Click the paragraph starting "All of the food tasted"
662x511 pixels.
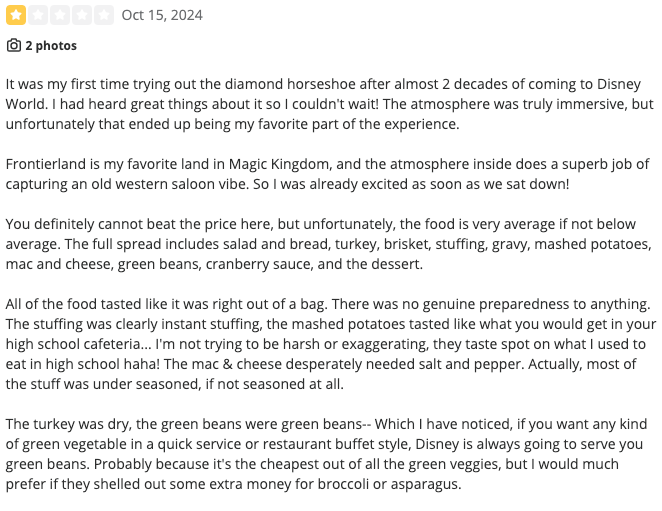(x=330, y=344)
